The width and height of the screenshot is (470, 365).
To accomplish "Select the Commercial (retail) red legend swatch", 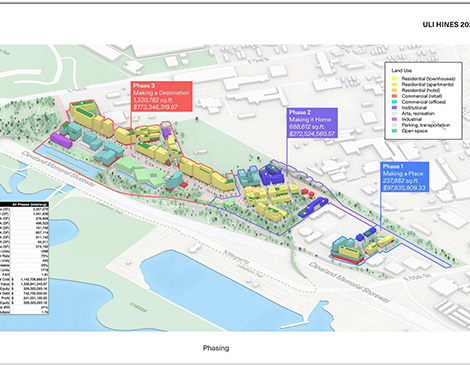I will 394,96.
